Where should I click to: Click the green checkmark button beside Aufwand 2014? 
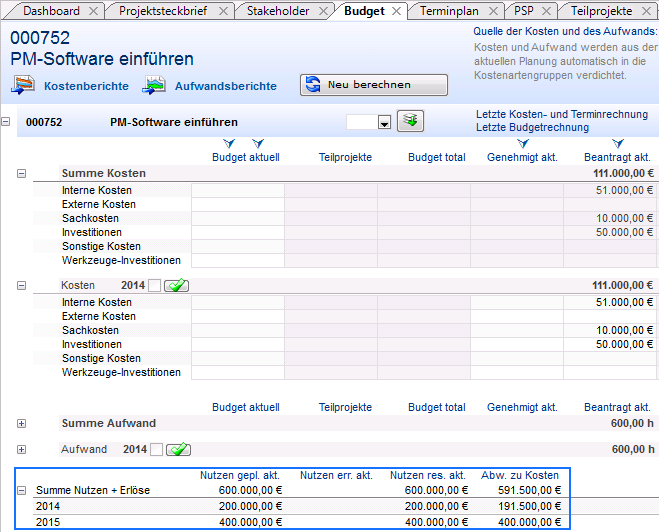[178, 449]
